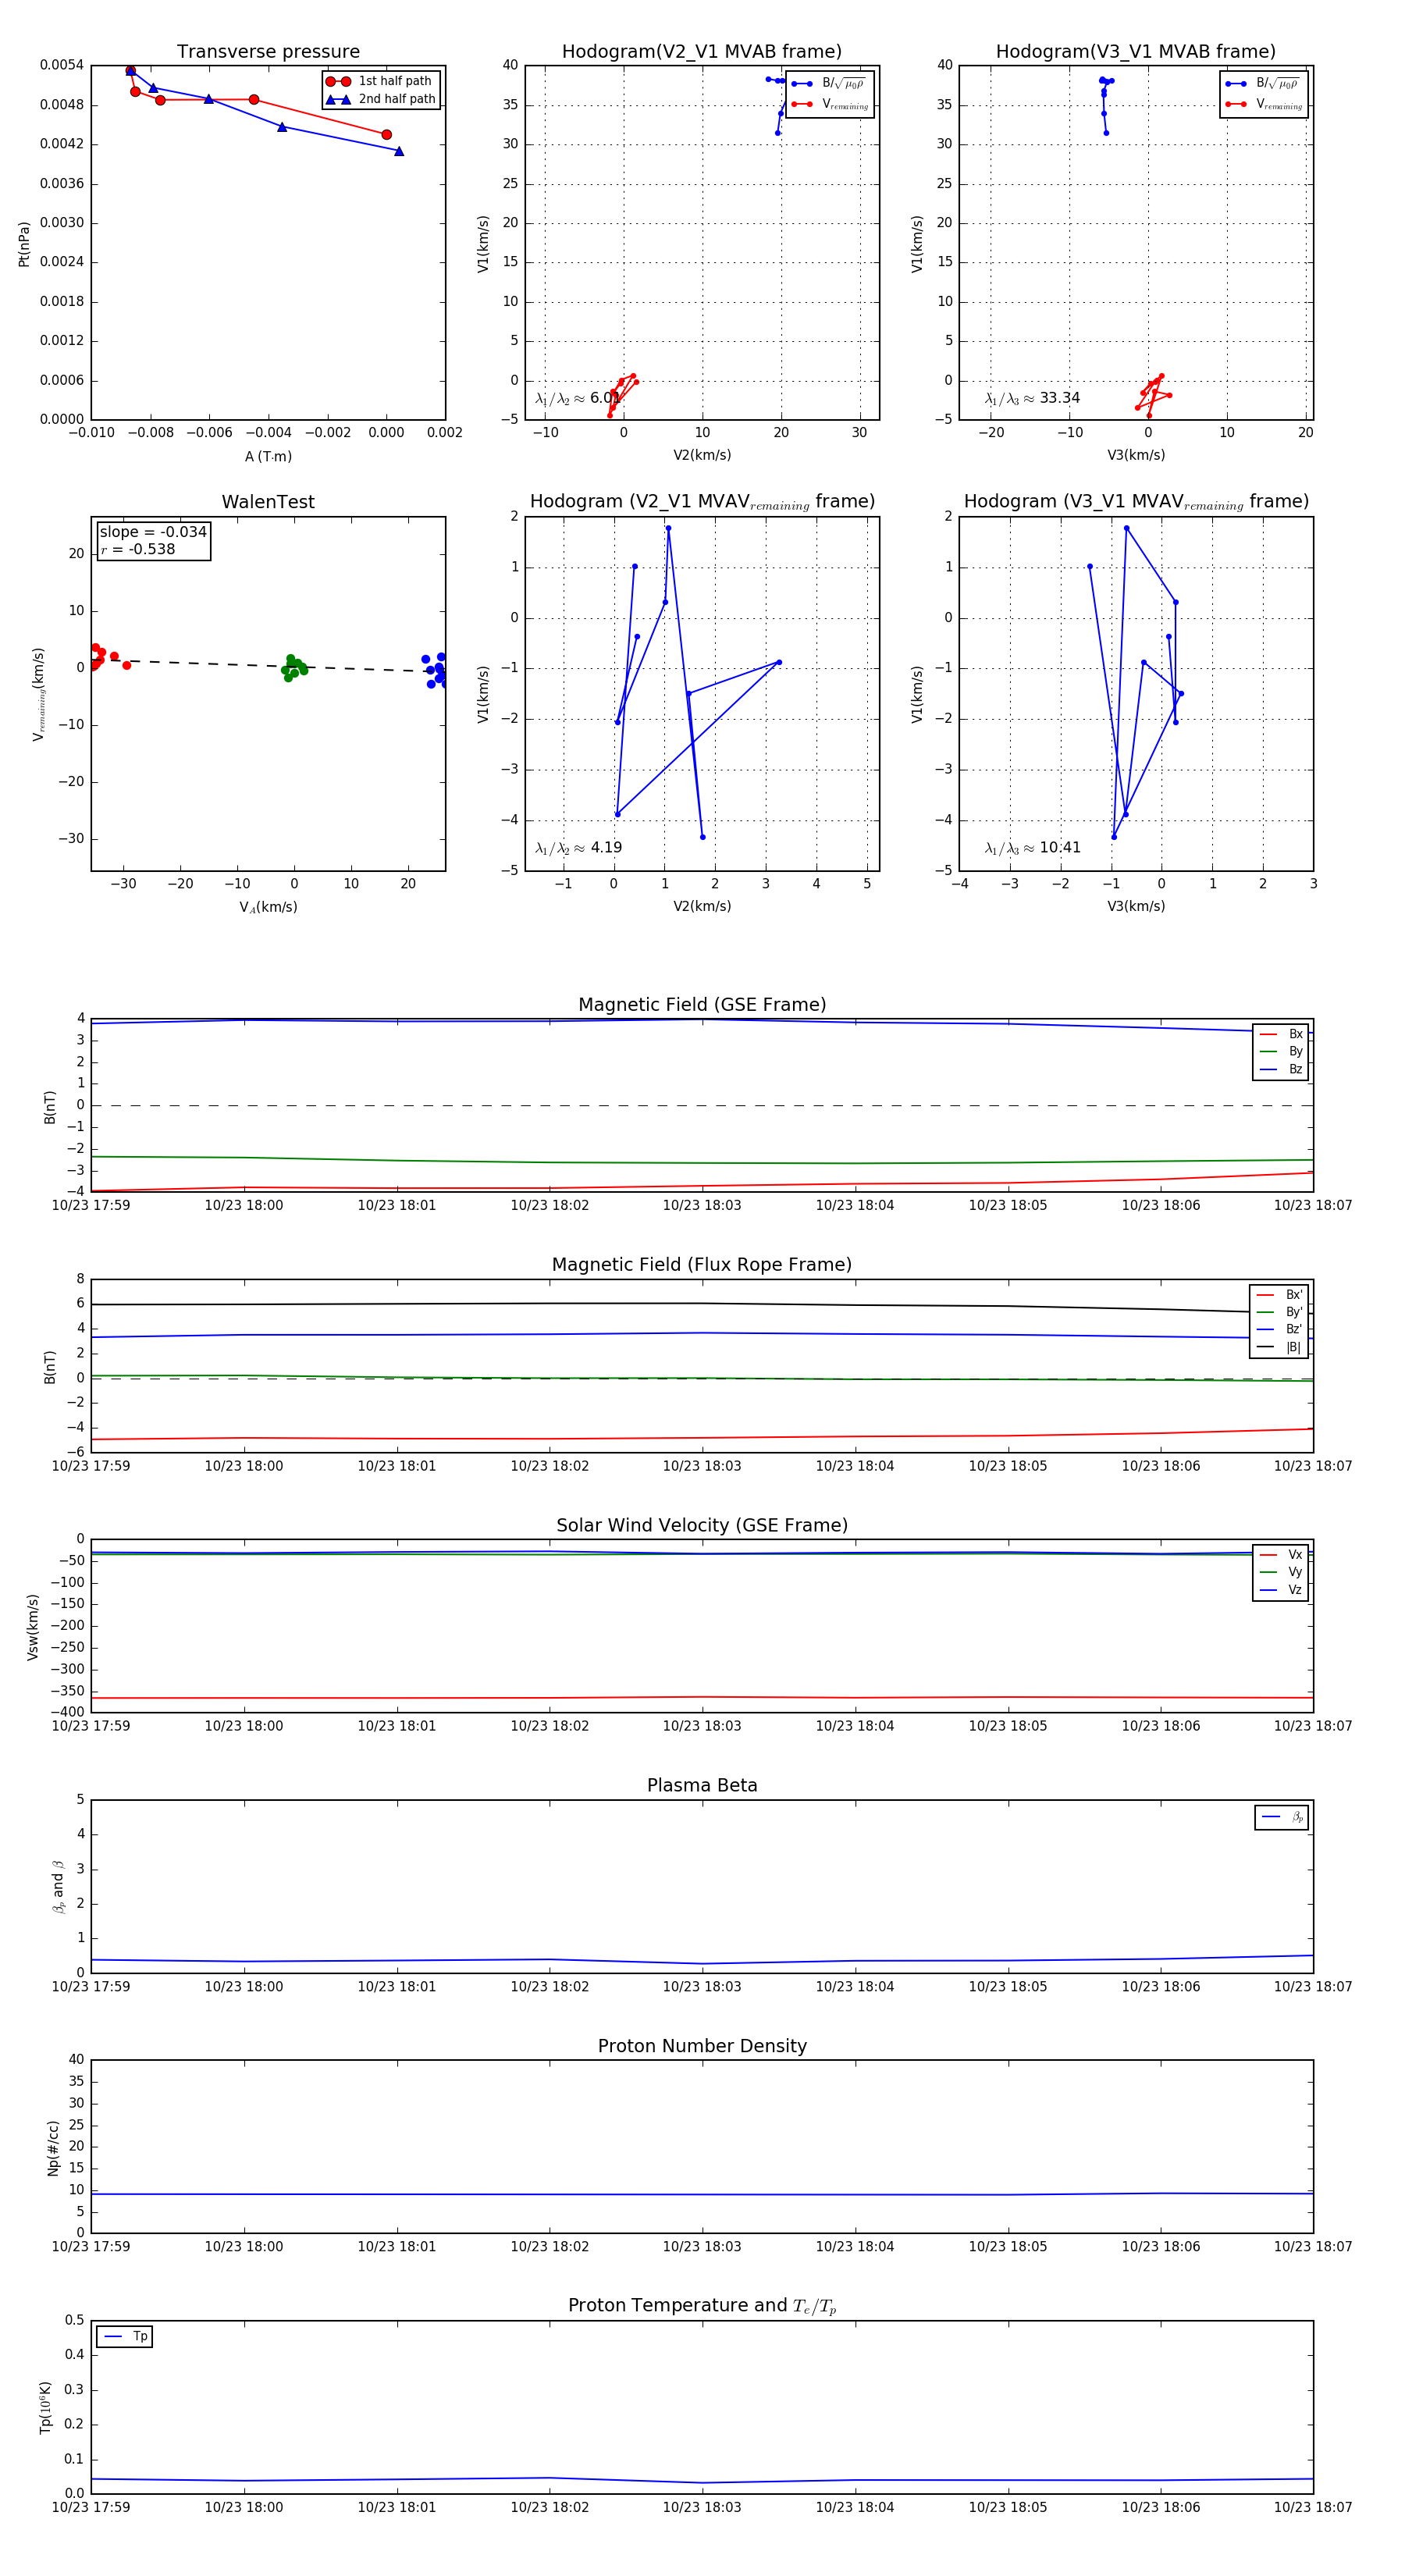Image resolution: width=1405 pixels, height=2576 pixels.
Task: Click the "slope = -0.034" annotation
Action: click(153, 532)
